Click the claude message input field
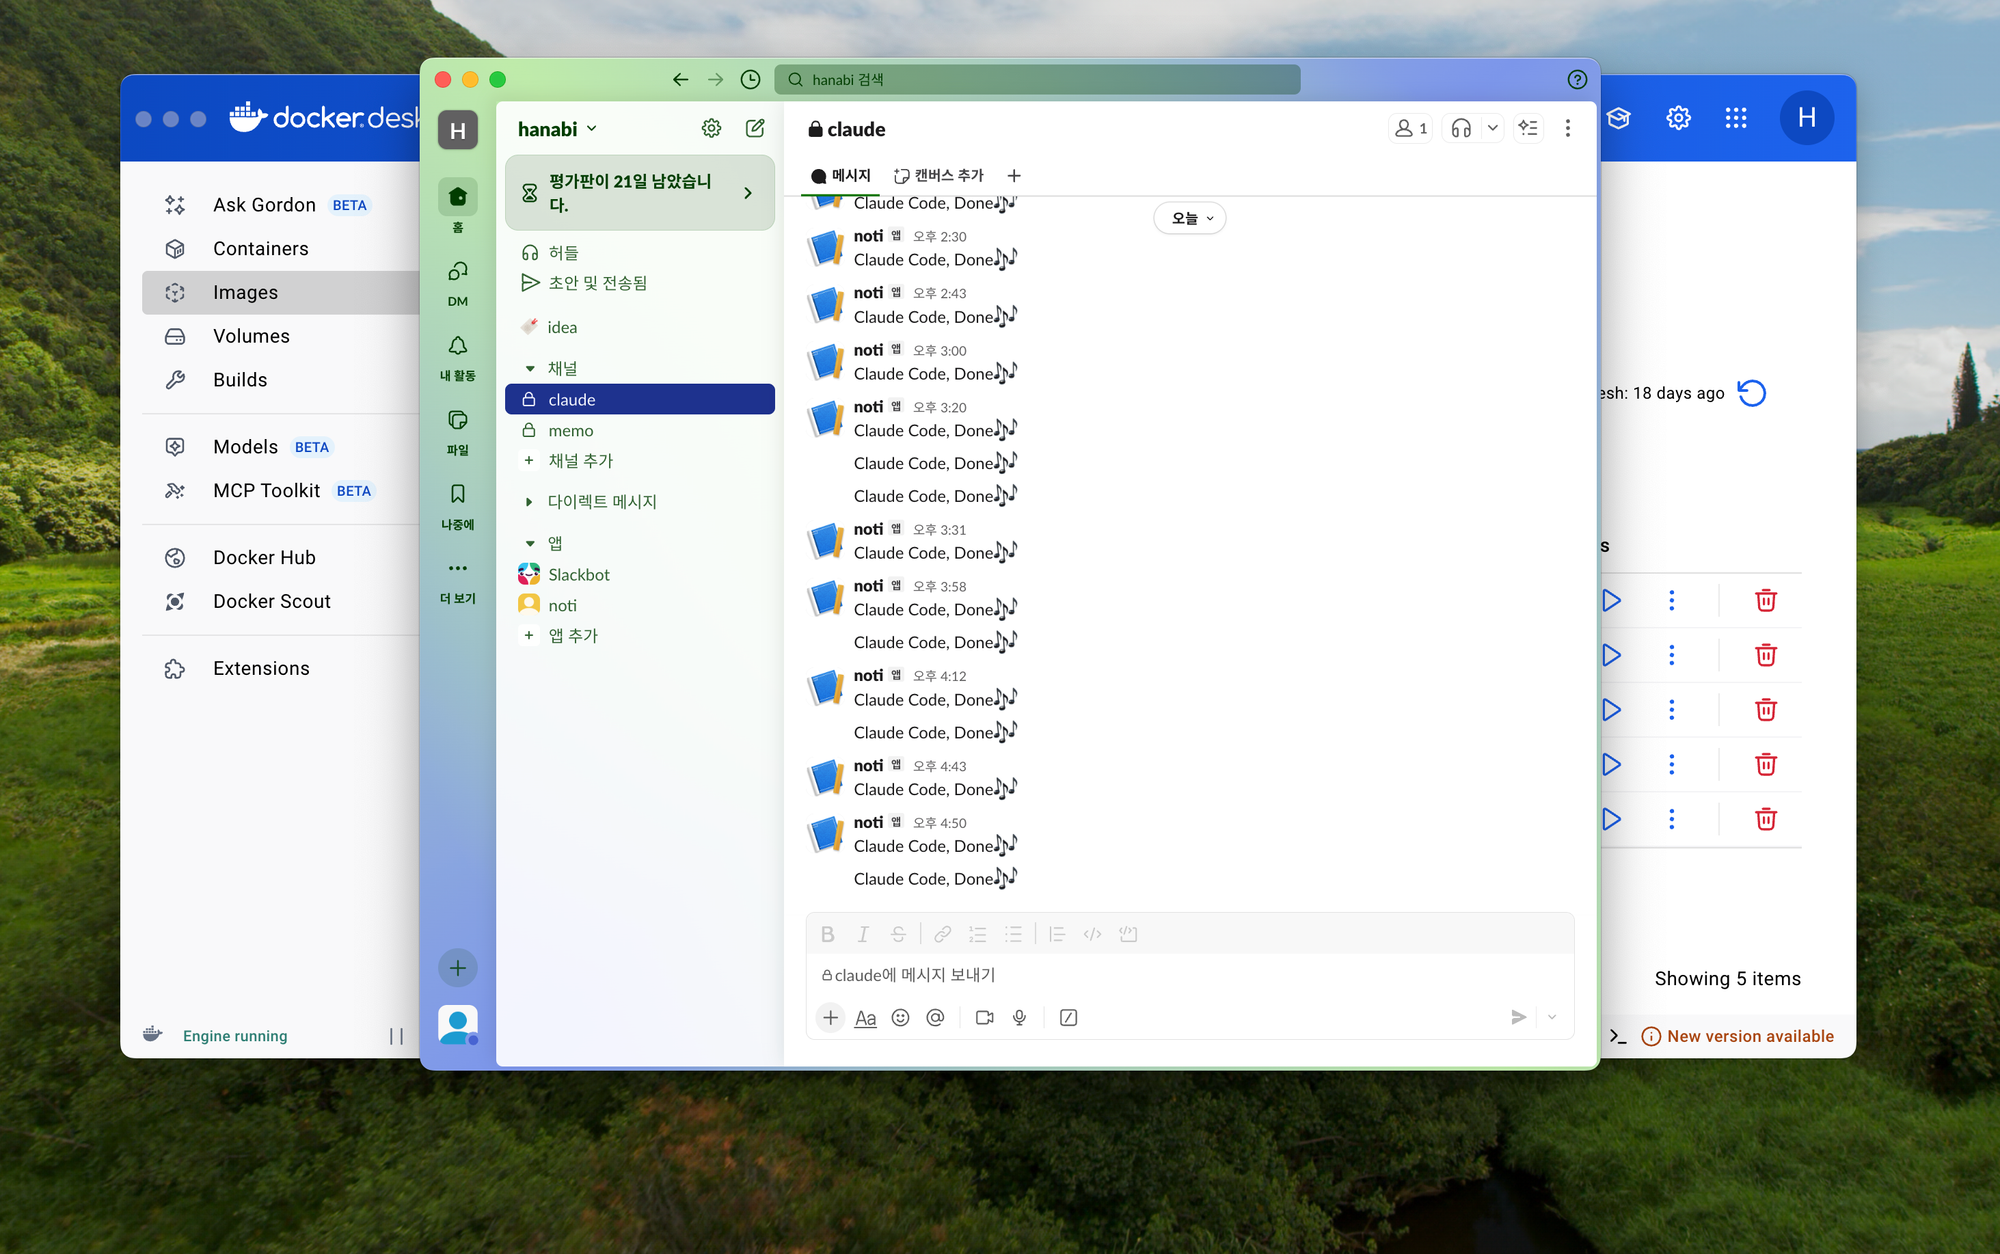2000x1254 pixels. tap(1190, 975)
